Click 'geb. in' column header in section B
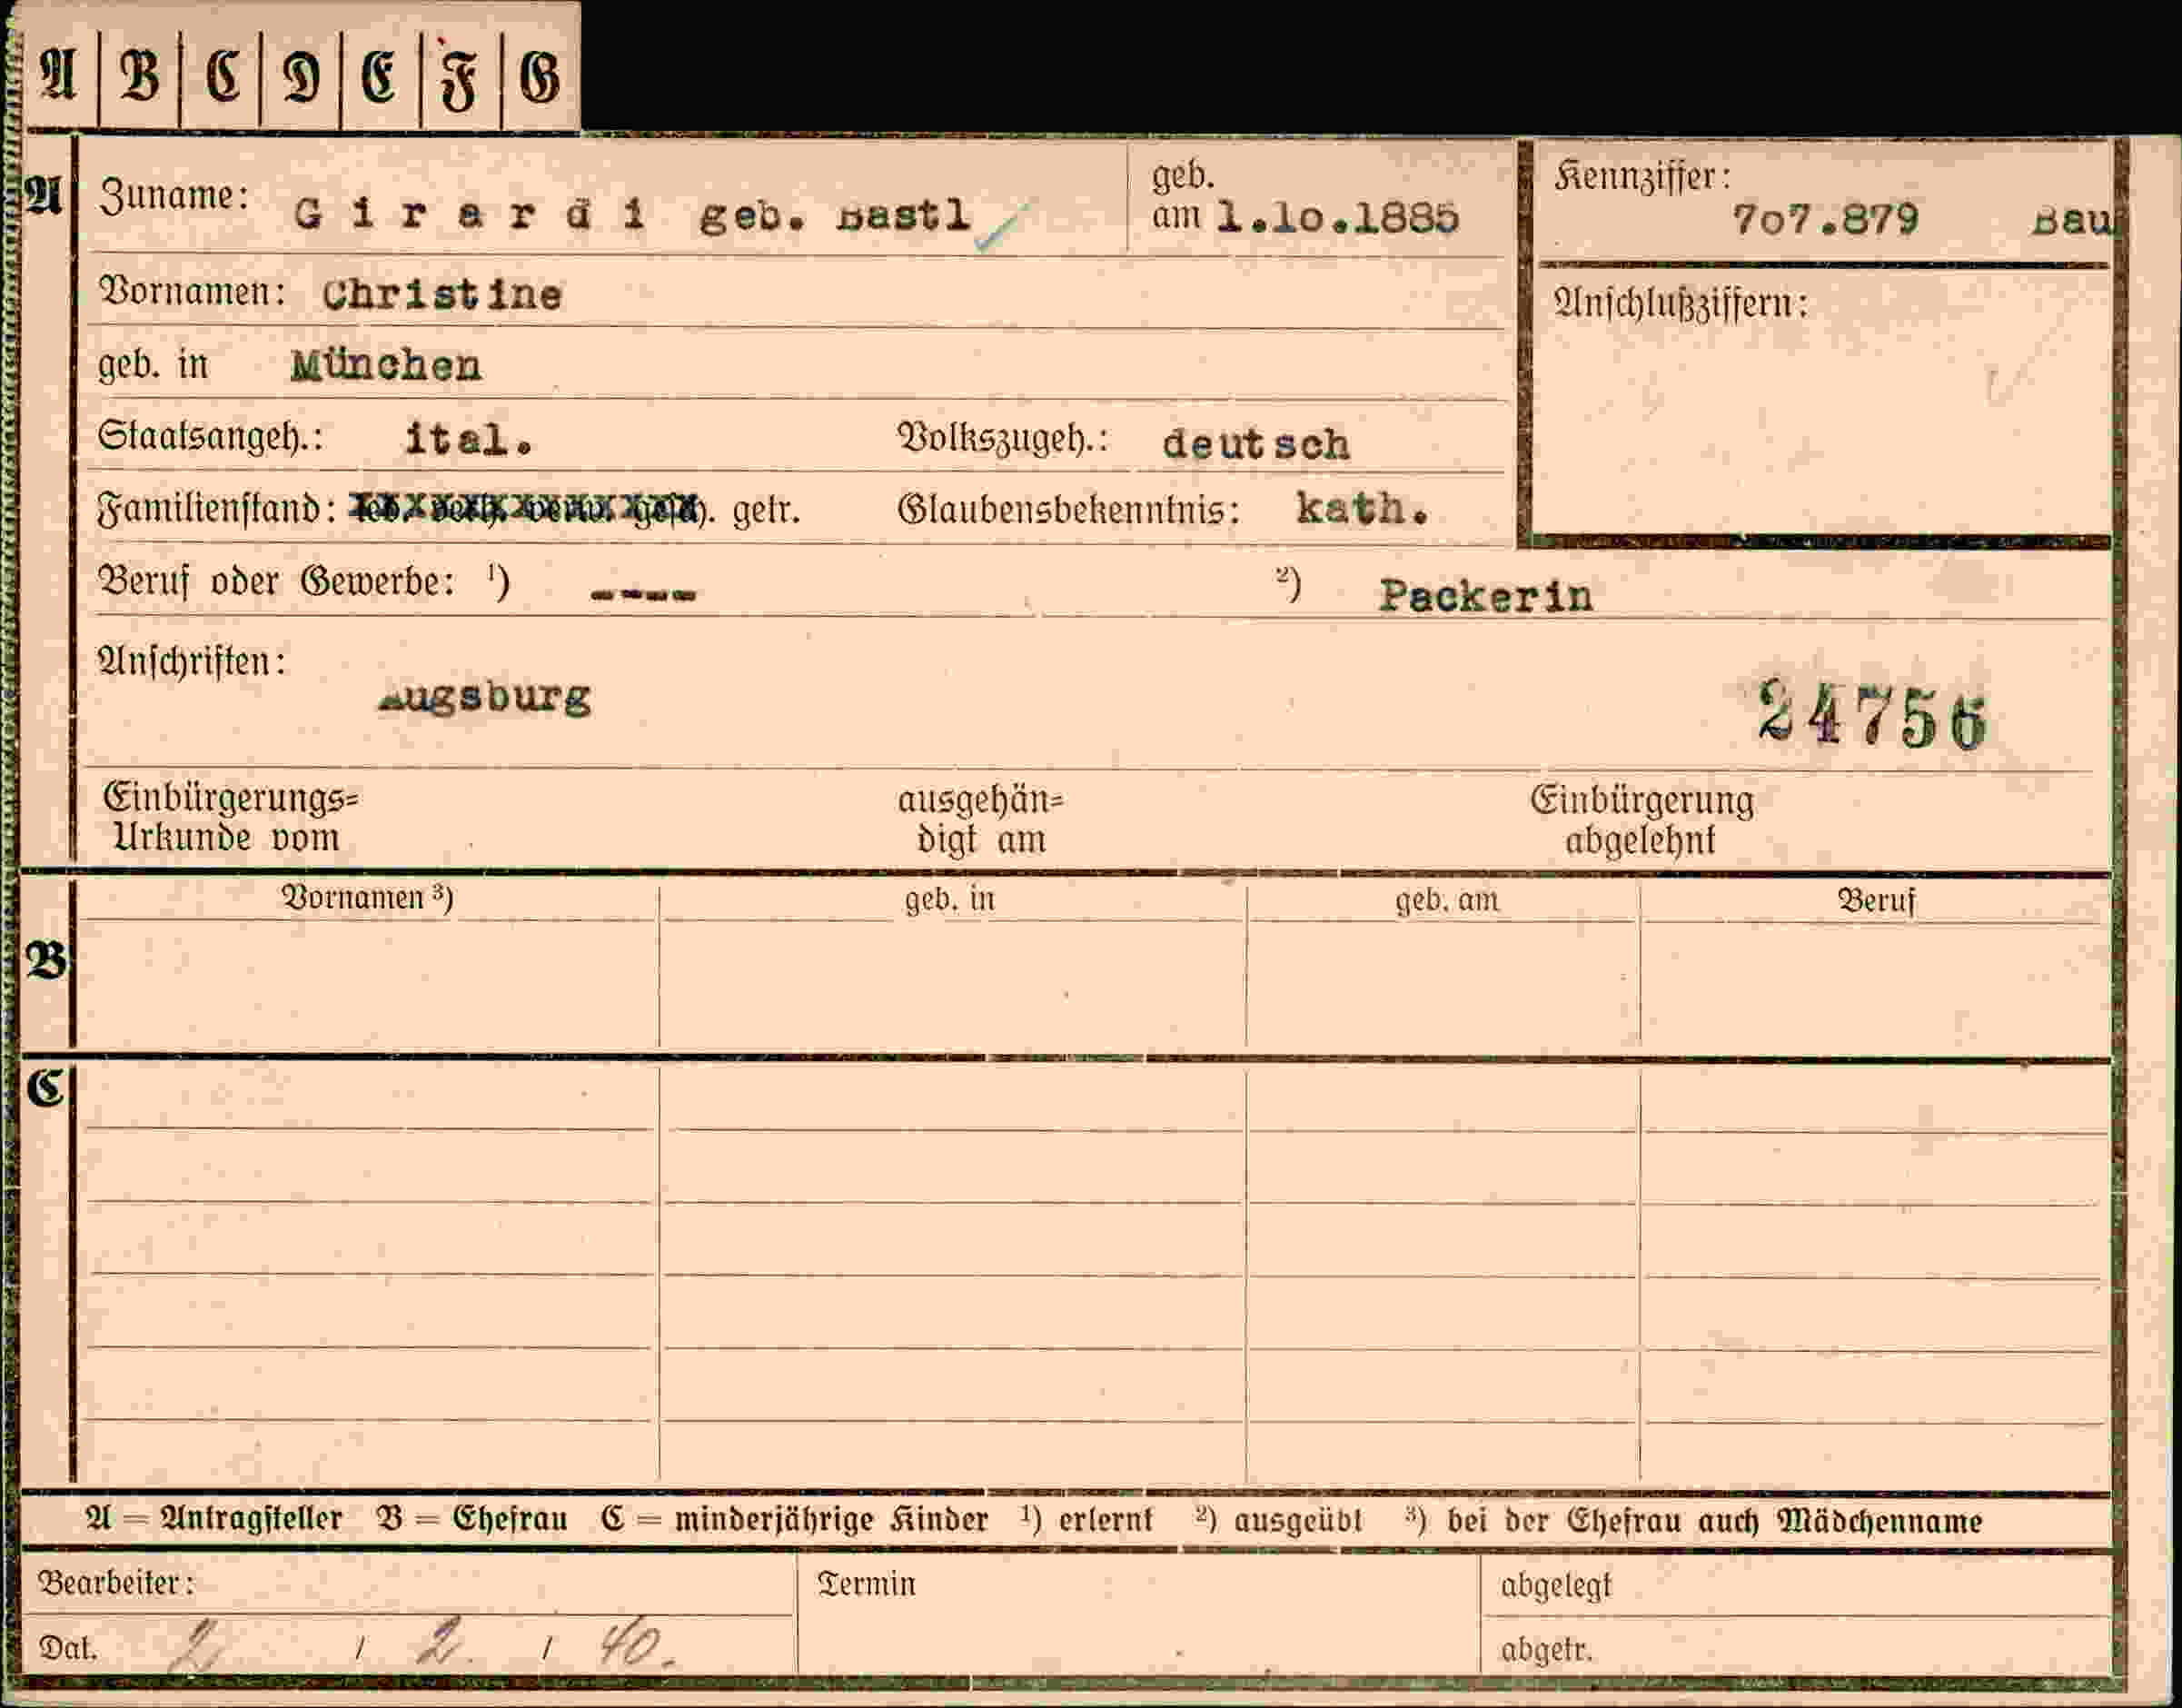Viewport: 2182px width, 1708px height. pyautogui.click(x=949, y=900)
